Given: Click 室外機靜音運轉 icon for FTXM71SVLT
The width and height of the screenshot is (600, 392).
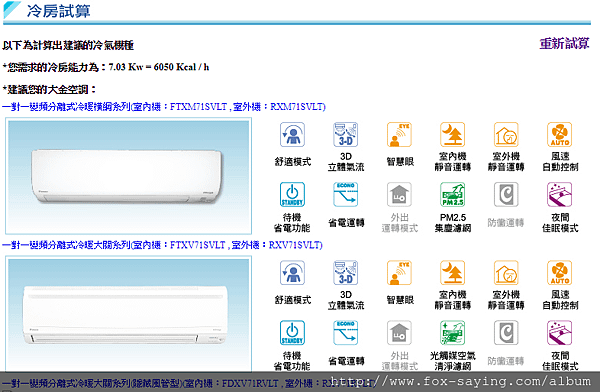Looking at the screenshot, I should [x=506, y=135].
